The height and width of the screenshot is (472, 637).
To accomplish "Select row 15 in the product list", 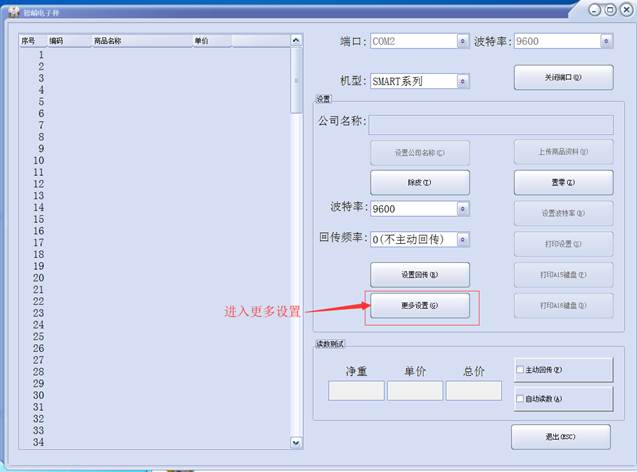I will (155, 219).
